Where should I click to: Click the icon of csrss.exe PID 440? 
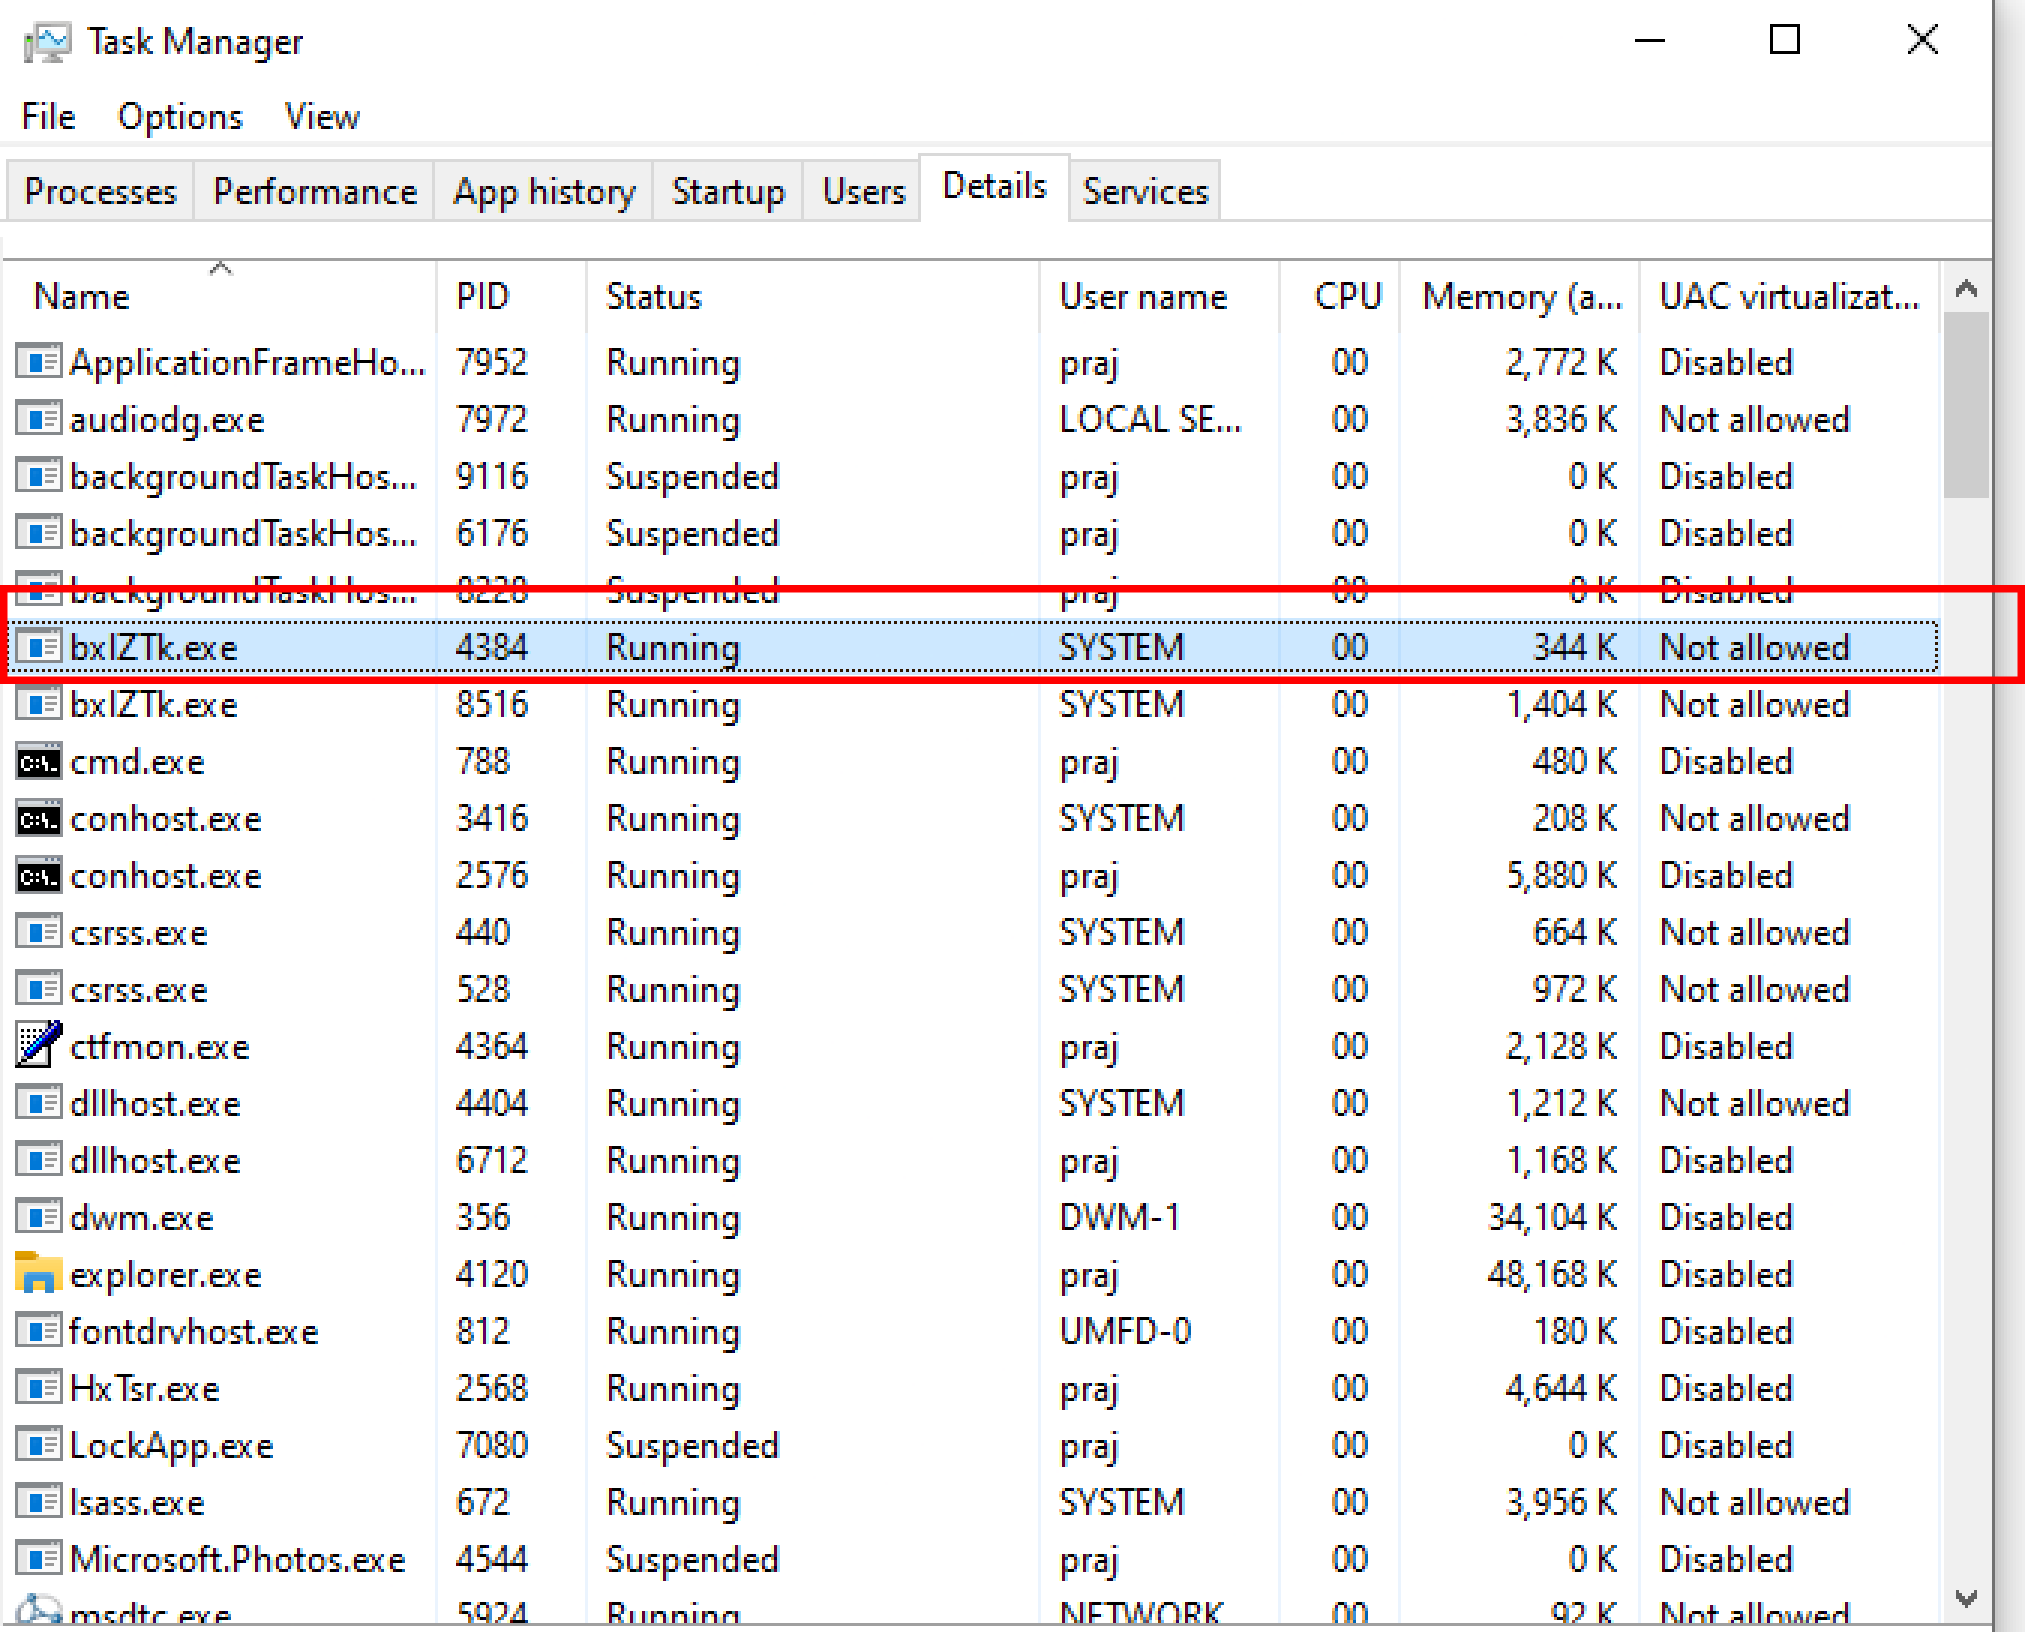(x=39, y=933)
